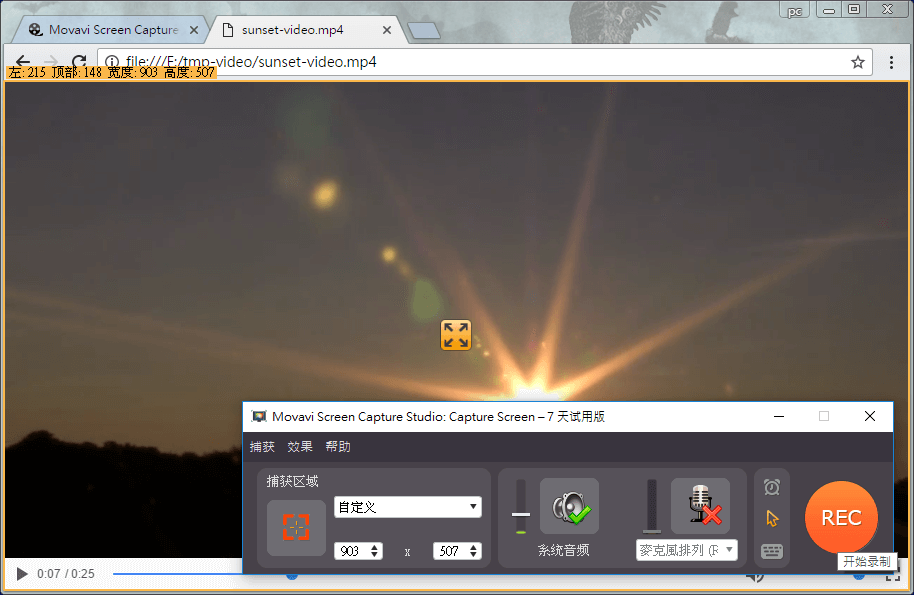Click the orange fullscreen expand icon on video
The width and height of the screenshot is (914, 595).
tap(455, 335)
